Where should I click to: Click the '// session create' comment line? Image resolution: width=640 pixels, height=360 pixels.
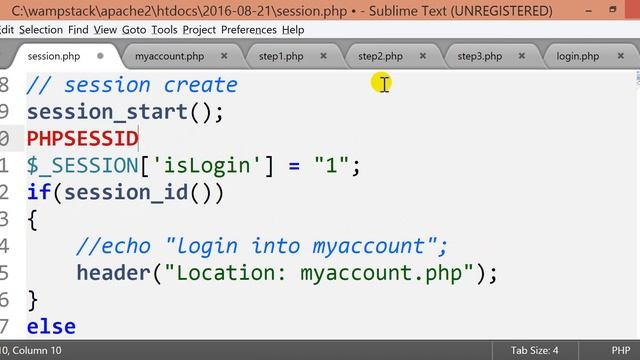pos(132,85)
